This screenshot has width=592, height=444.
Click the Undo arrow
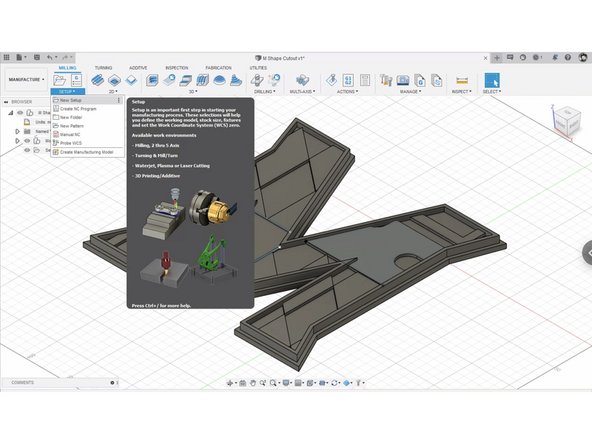coord(50,57)
